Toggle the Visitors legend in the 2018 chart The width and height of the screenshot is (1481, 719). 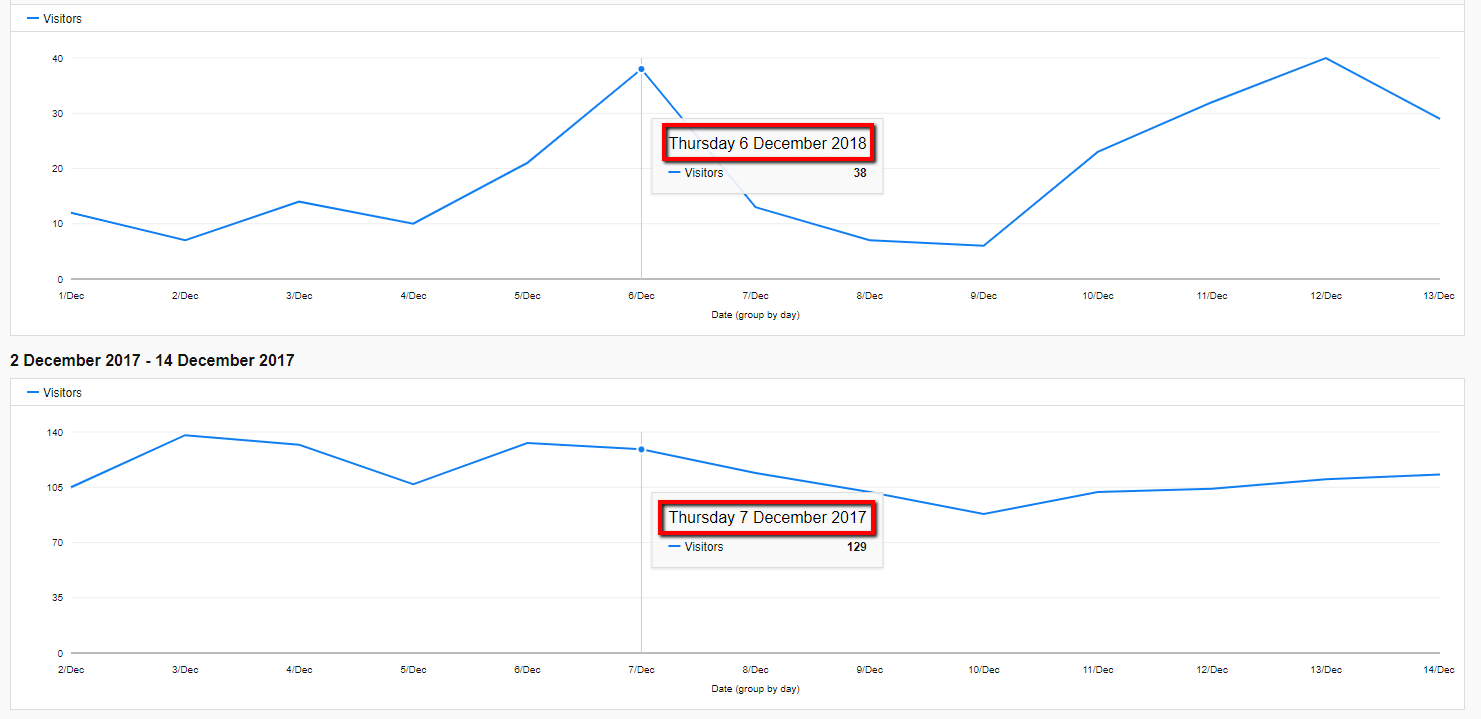pyautogui.click(x=55, y=19)
